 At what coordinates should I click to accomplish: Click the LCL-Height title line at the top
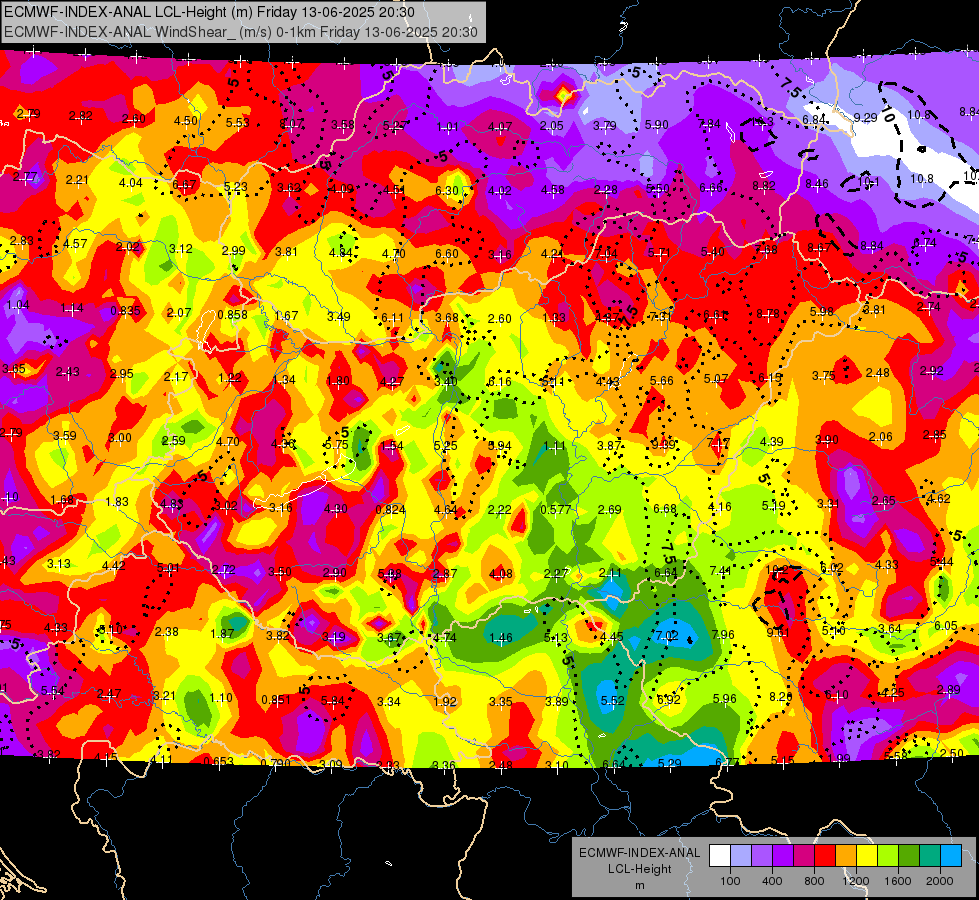point(209,12)
